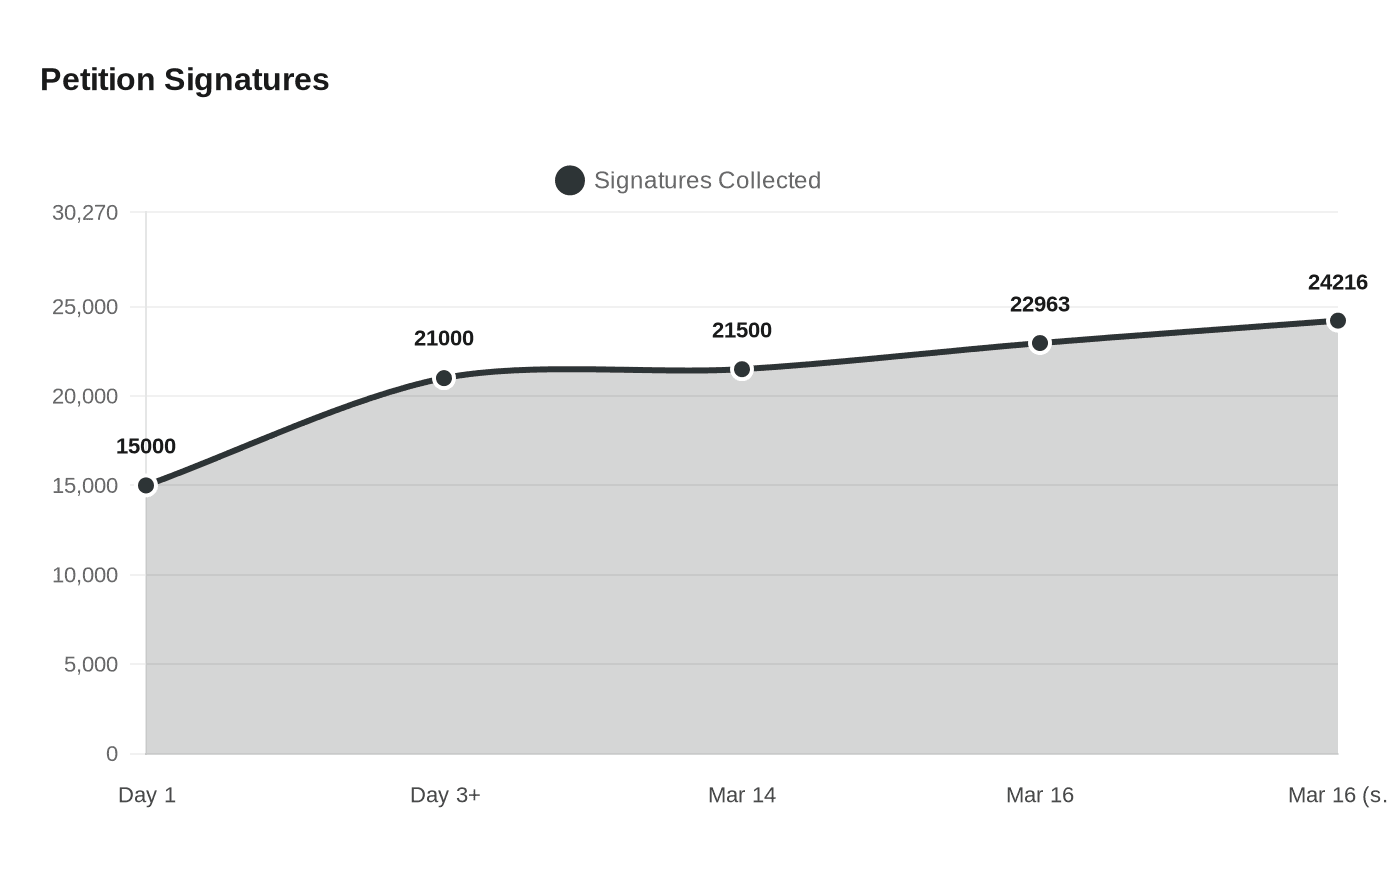Click the 24216 value label
Viewport: 1400px width, 880px height.
point(1337,283)
